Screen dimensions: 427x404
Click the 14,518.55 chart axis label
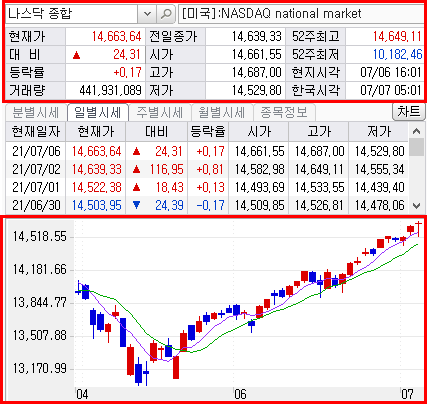[40, 237]
